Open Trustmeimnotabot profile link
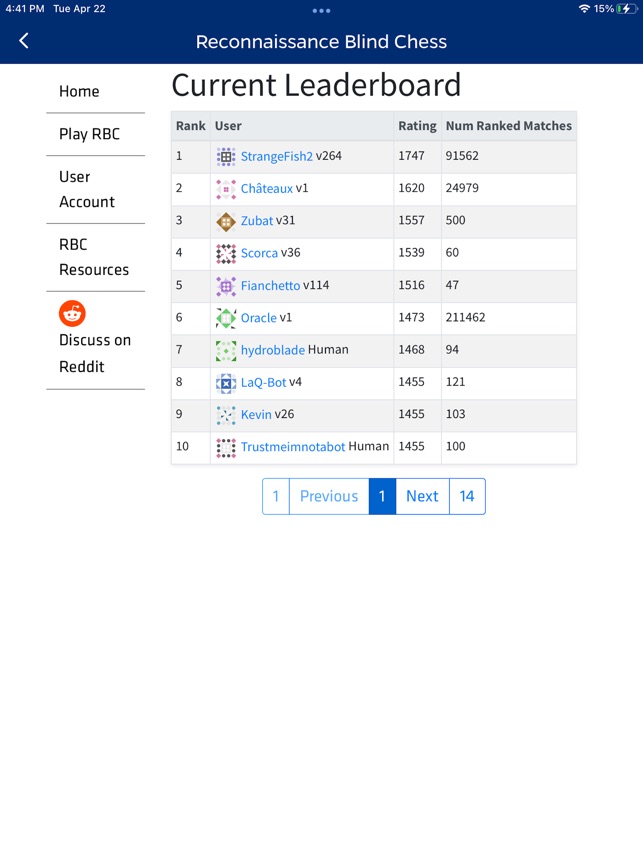The width and height of the screenshot is (643, 858). pyautogui.click(x=292, y=447)
